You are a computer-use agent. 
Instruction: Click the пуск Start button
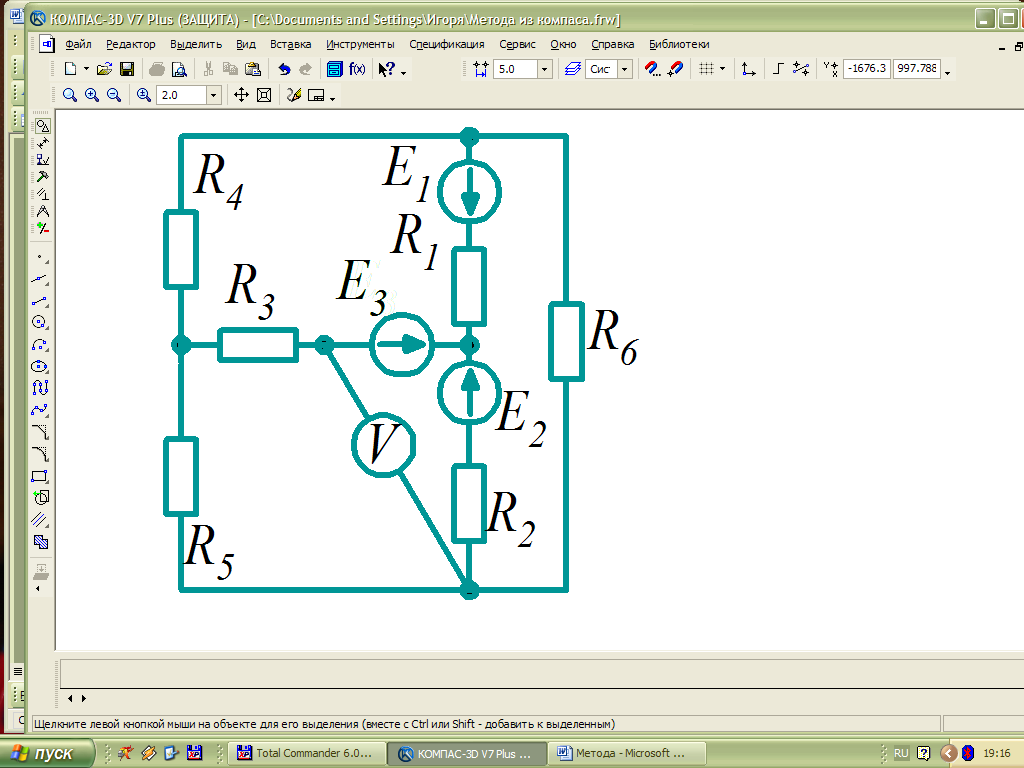tap(48, 753)
